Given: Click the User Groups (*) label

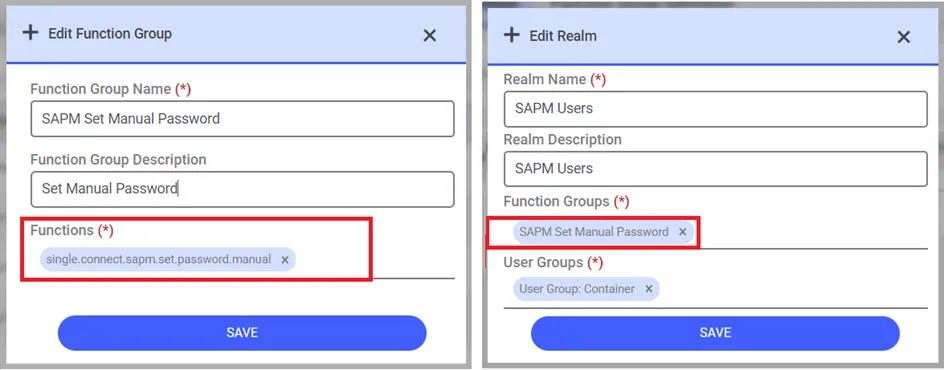Looking at the screenshot, I should click(x=553, y=263).
